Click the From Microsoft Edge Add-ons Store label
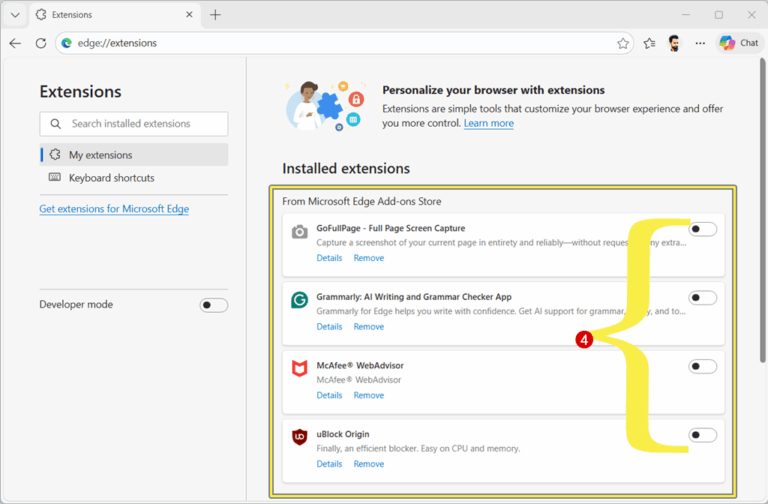The image size is (768, 504). coord(361,201)
